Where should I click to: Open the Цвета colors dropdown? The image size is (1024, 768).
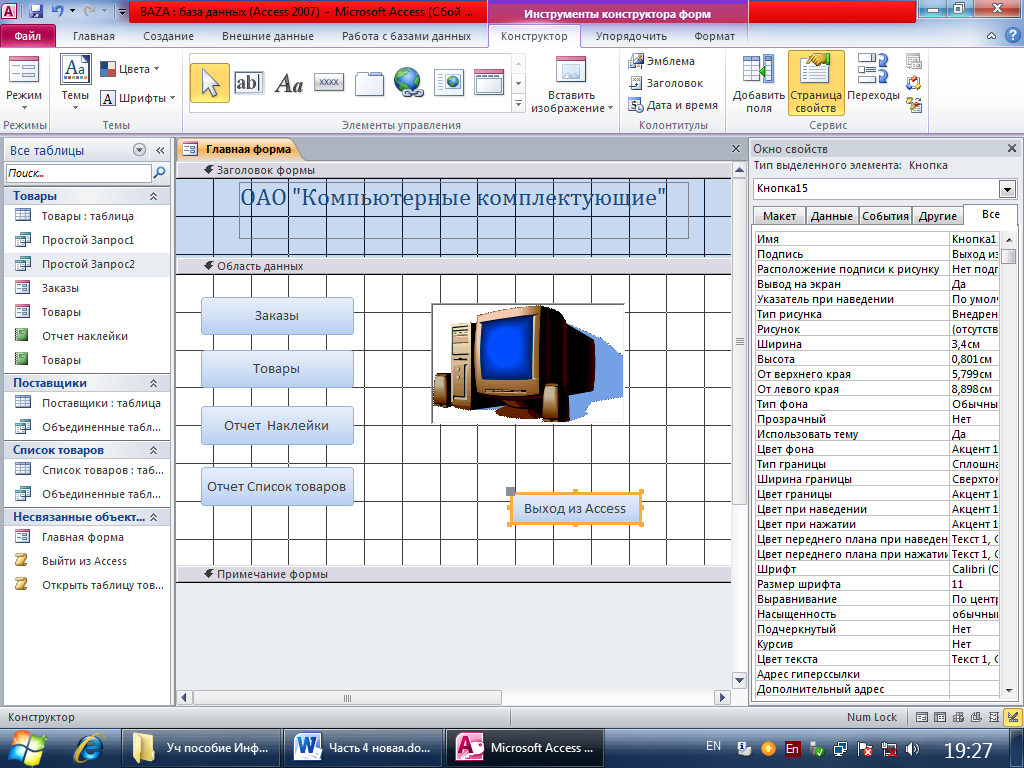click(130, 69)
